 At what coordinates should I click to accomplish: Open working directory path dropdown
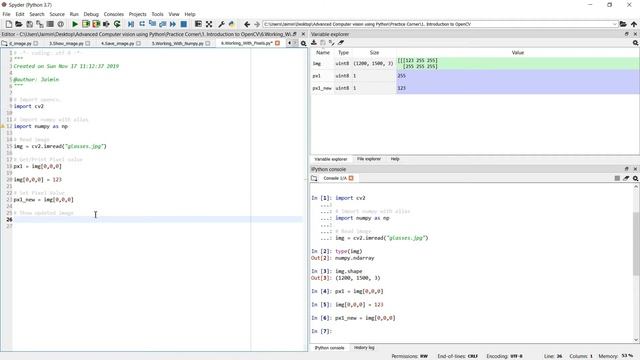tap(615, 24)
